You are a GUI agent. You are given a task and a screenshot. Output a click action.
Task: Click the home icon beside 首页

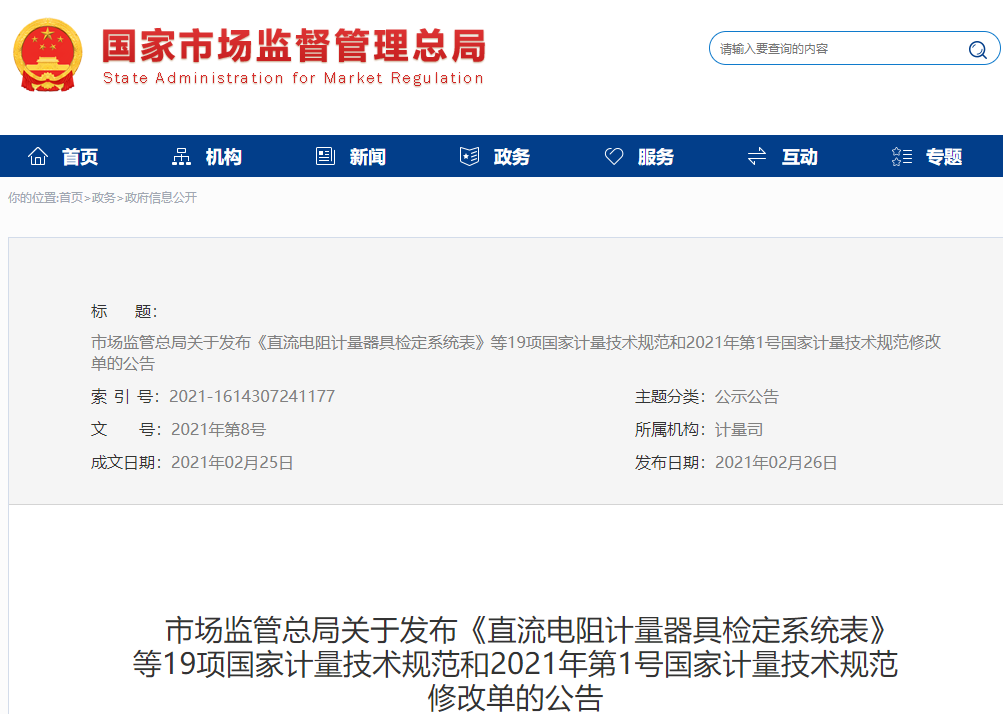click(38, 157)
